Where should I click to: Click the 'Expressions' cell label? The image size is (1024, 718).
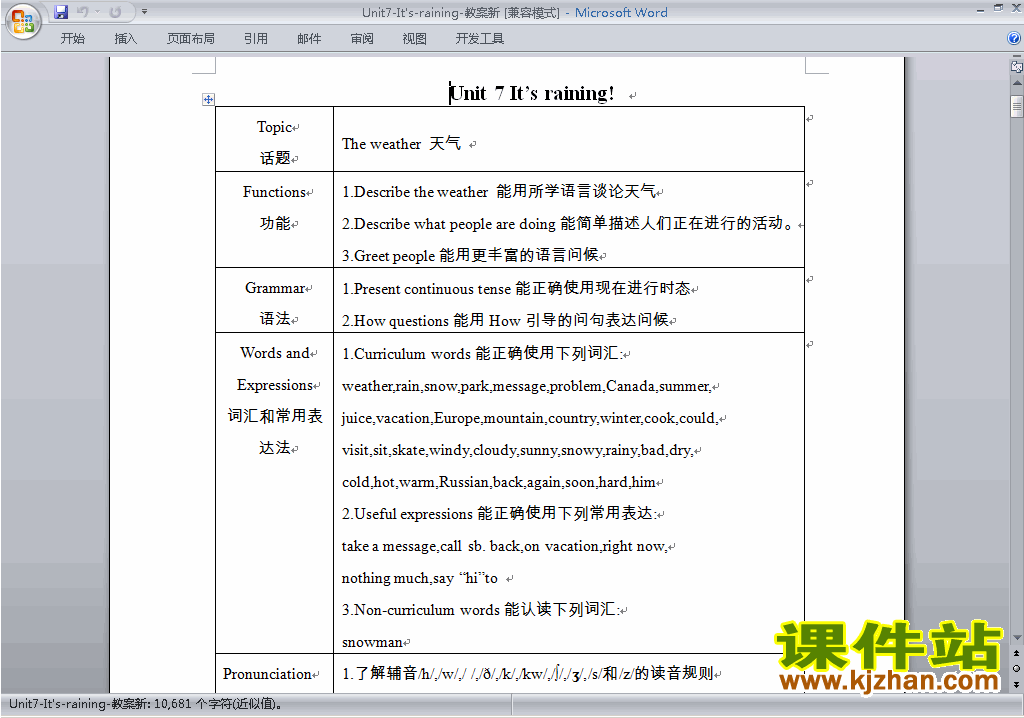click(x=275, y=385)
